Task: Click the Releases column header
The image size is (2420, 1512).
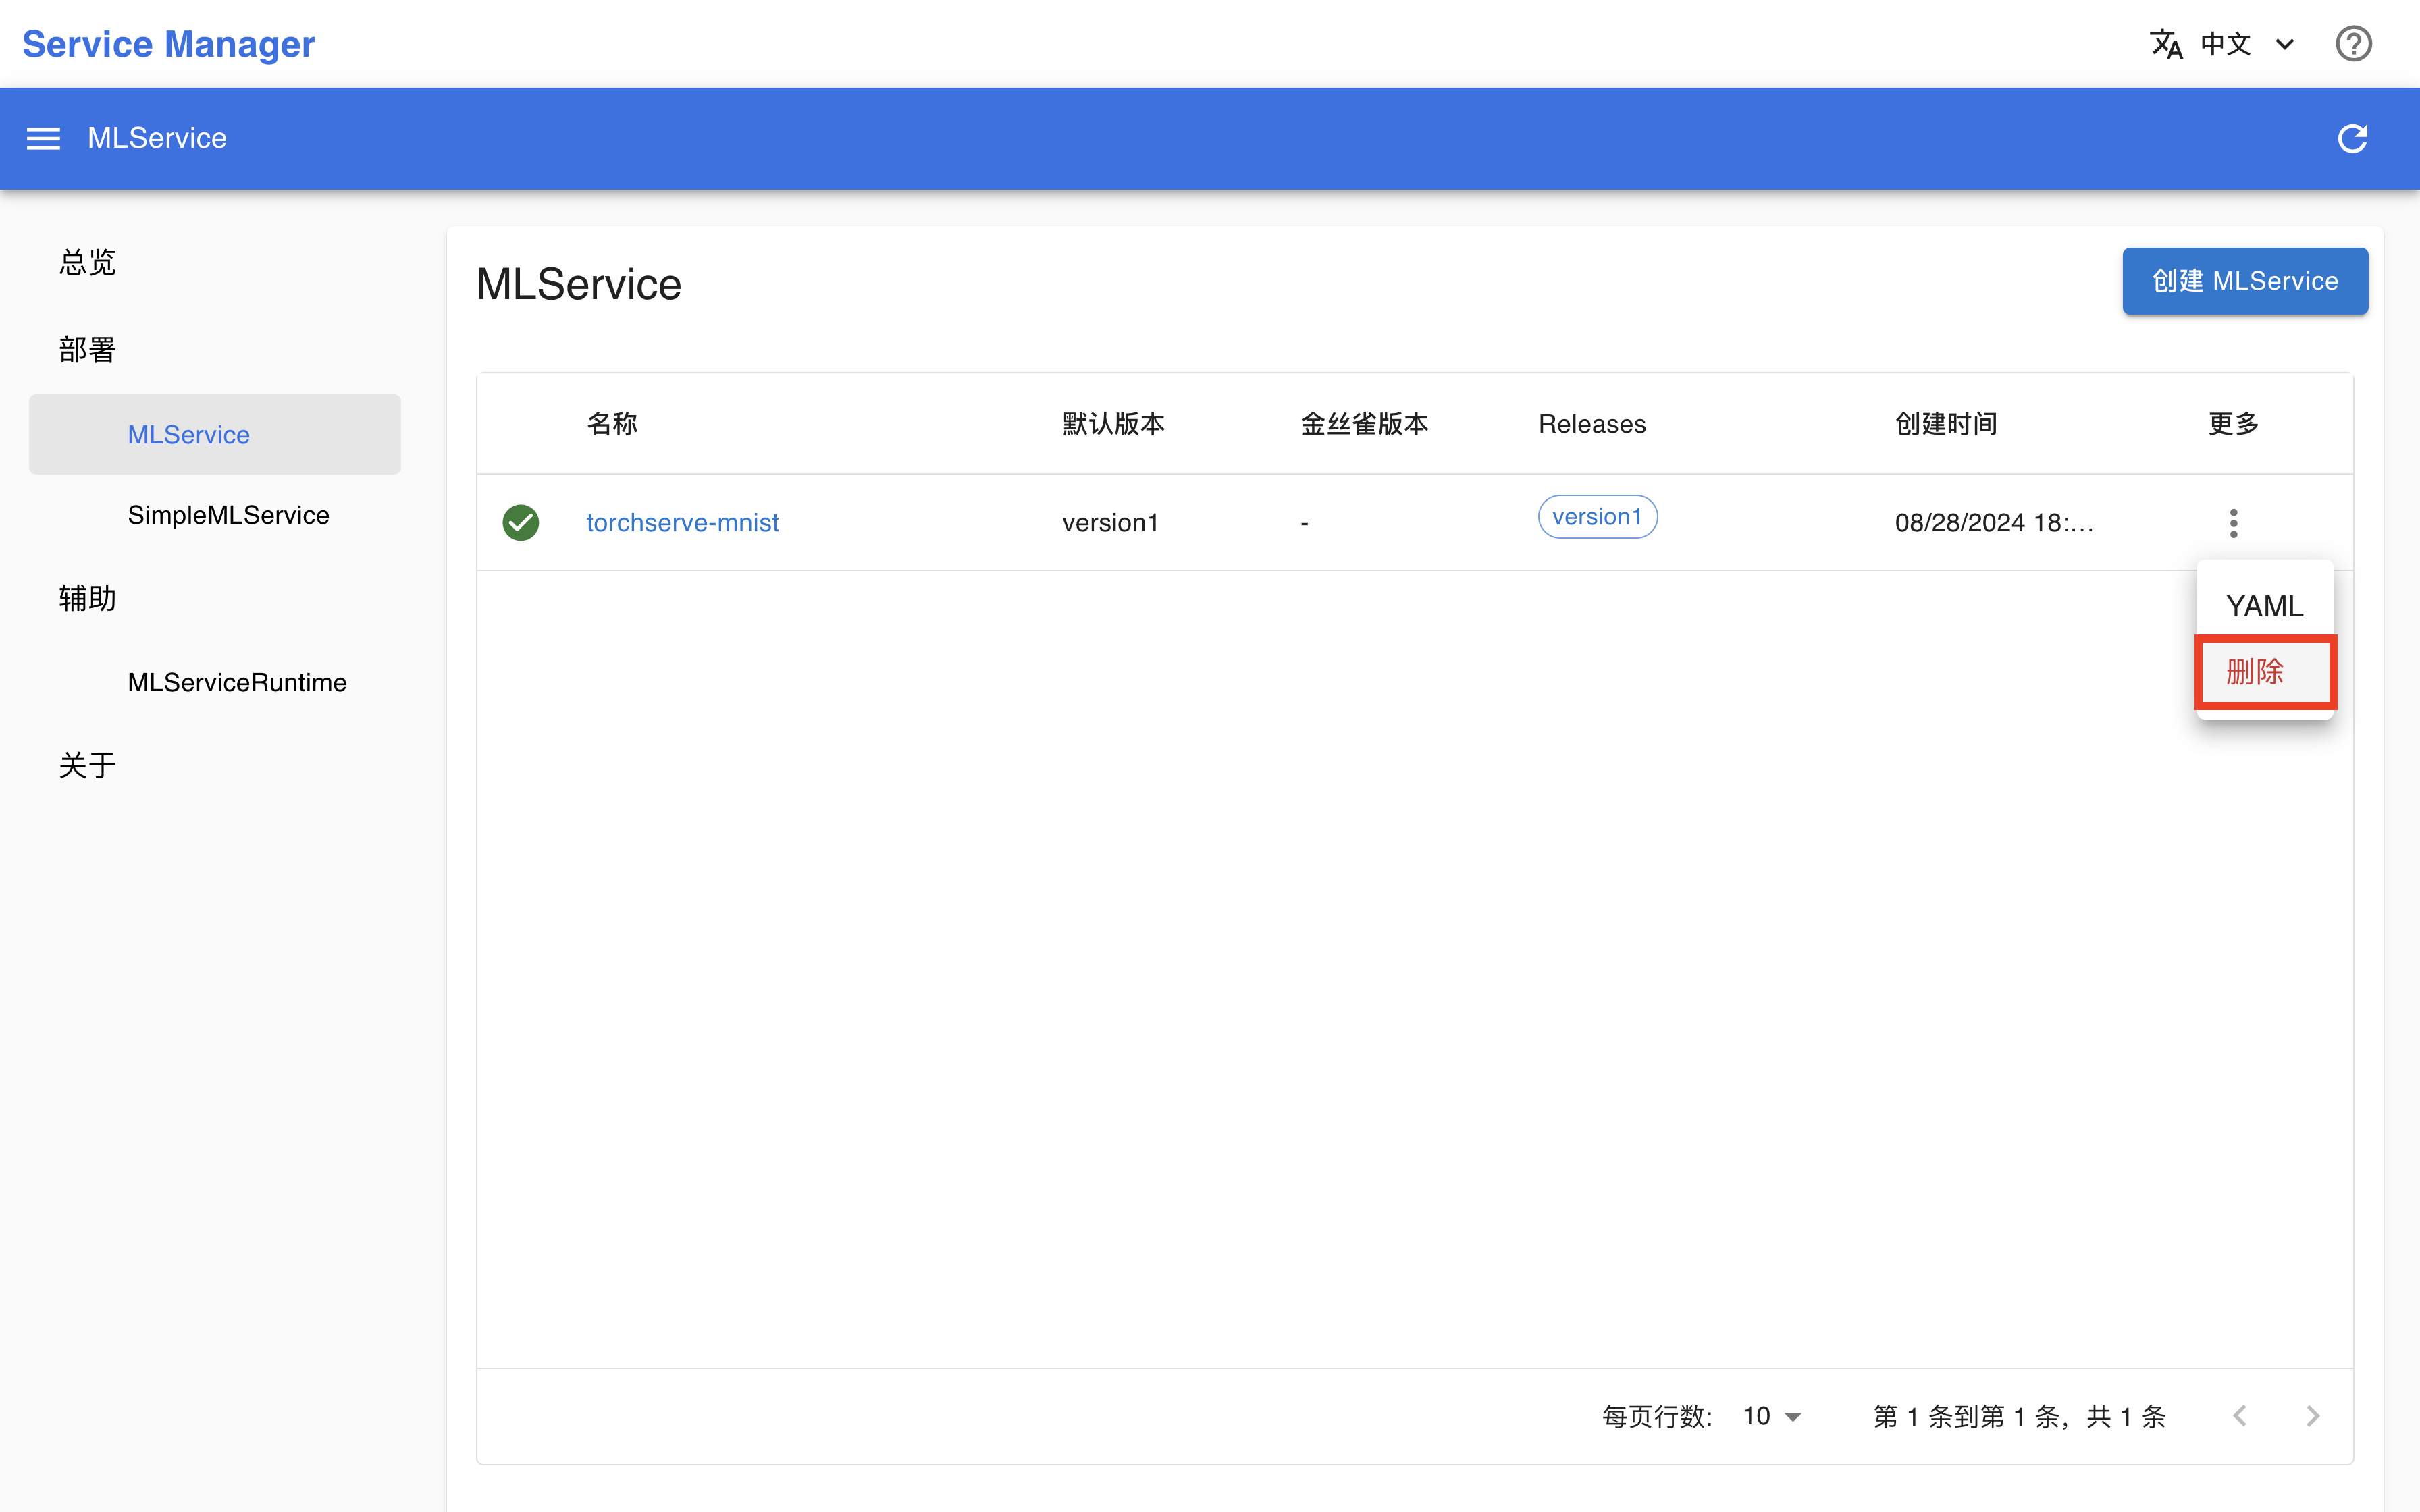Action: pyautogui.click(x=1592, y=424)
